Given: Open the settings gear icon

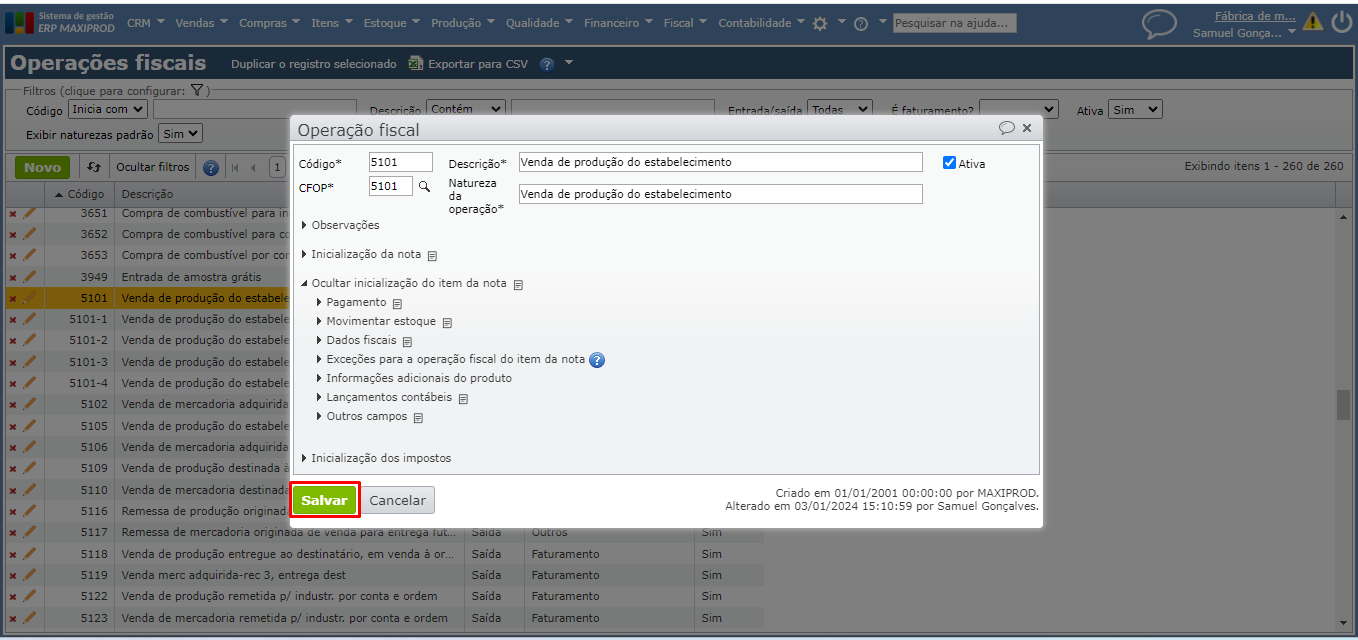Looking at the screenshot, I should tap(820, 23).
